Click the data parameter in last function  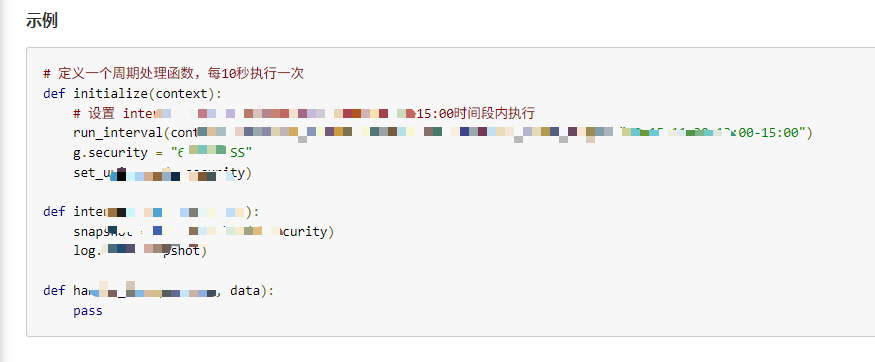click(x=245, y=291)
